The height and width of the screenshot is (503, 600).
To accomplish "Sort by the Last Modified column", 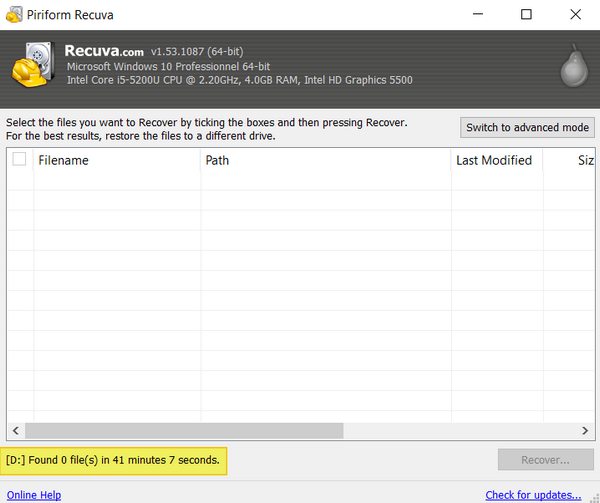I will tap(494, 160).
